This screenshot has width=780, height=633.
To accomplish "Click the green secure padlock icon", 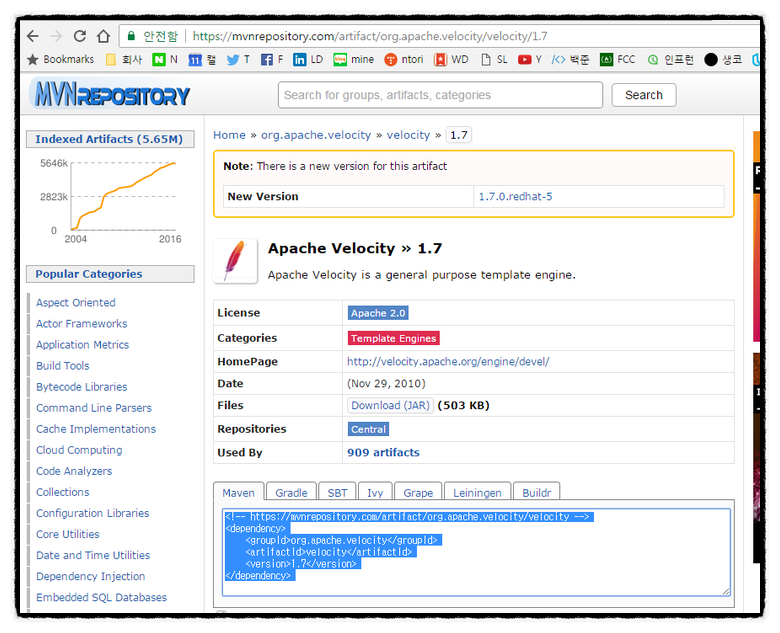I will (x=131, y=36).
